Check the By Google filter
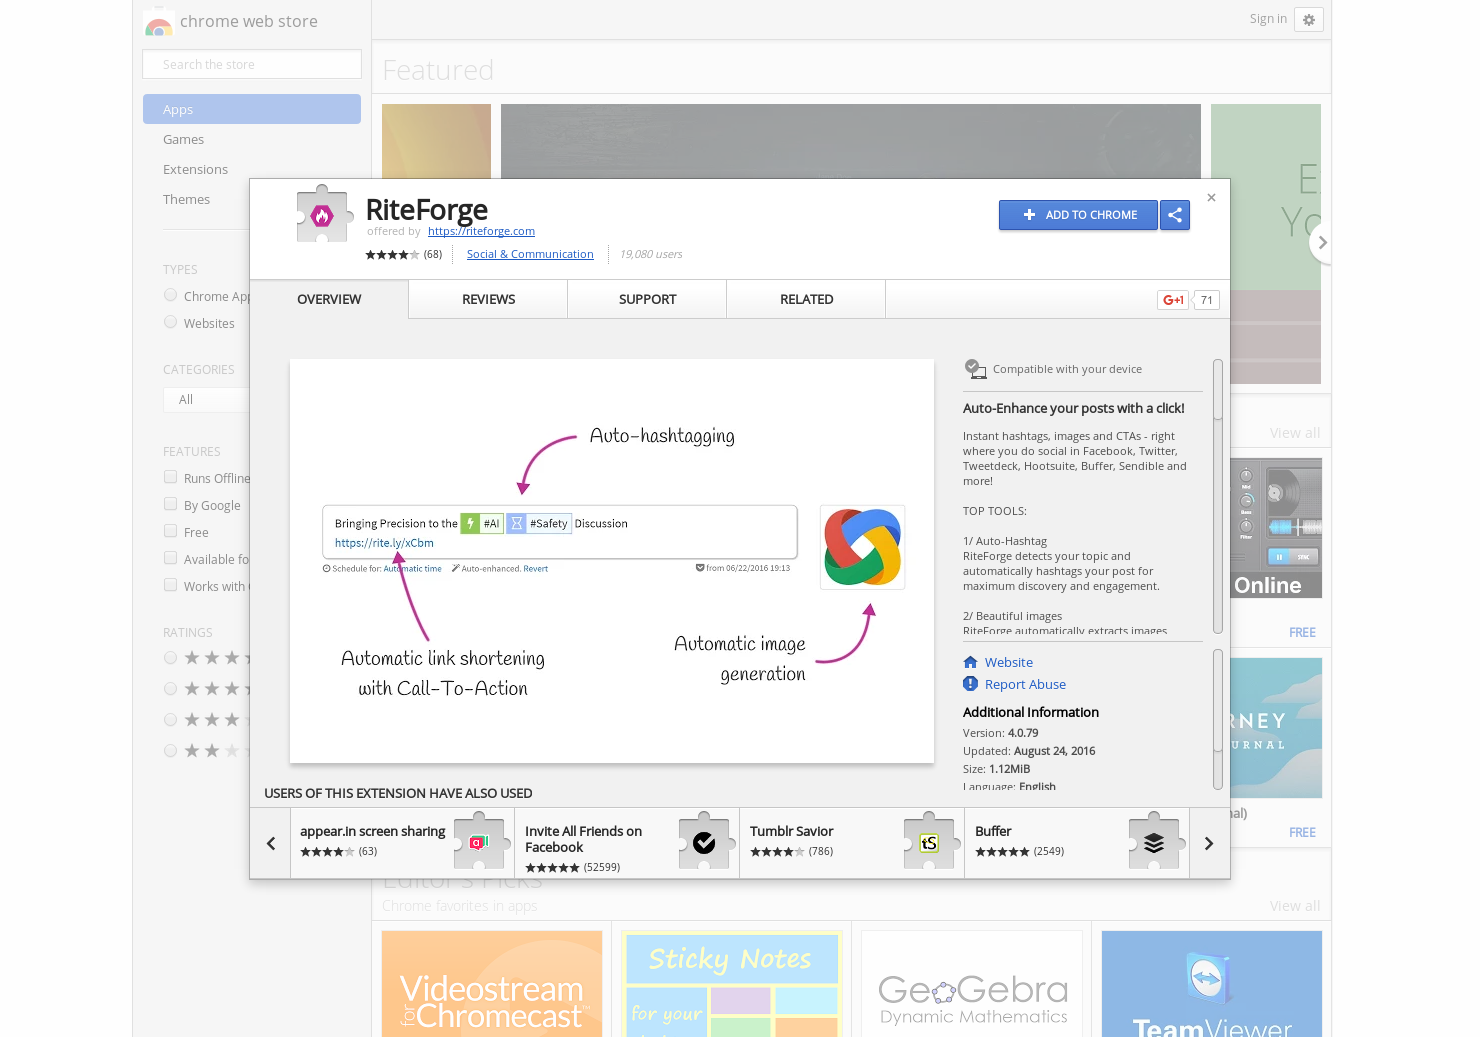 170,504
